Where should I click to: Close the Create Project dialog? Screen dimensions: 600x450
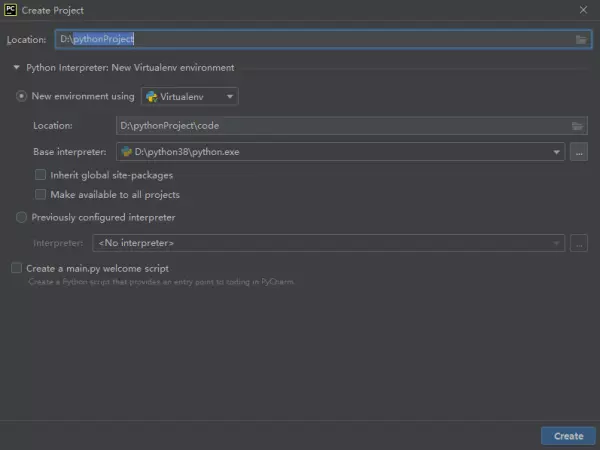coord(583,10)
